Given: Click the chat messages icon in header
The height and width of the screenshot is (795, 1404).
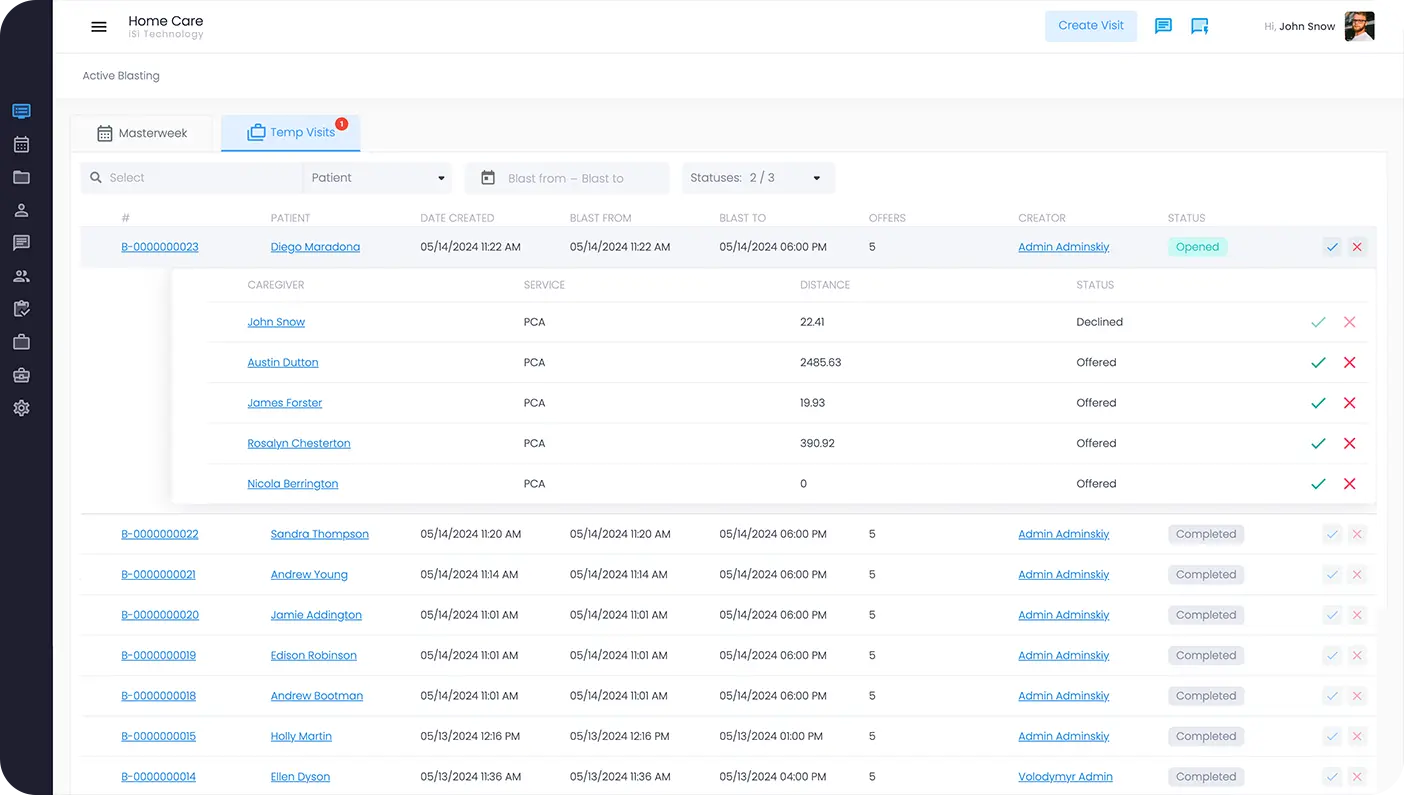Looking at the screenshot, I should tap(1163, 26).
